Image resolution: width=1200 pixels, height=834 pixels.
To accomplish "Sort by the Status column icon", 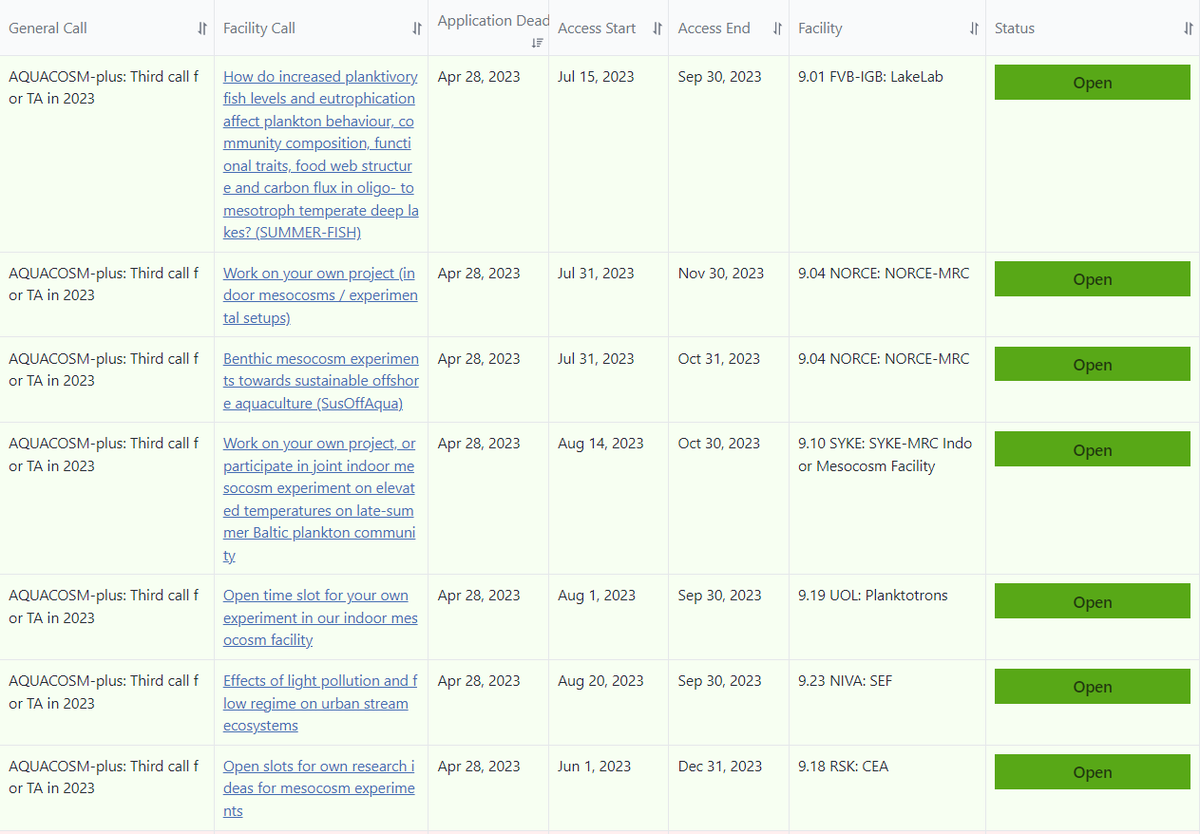I will tap(1188, 29).
